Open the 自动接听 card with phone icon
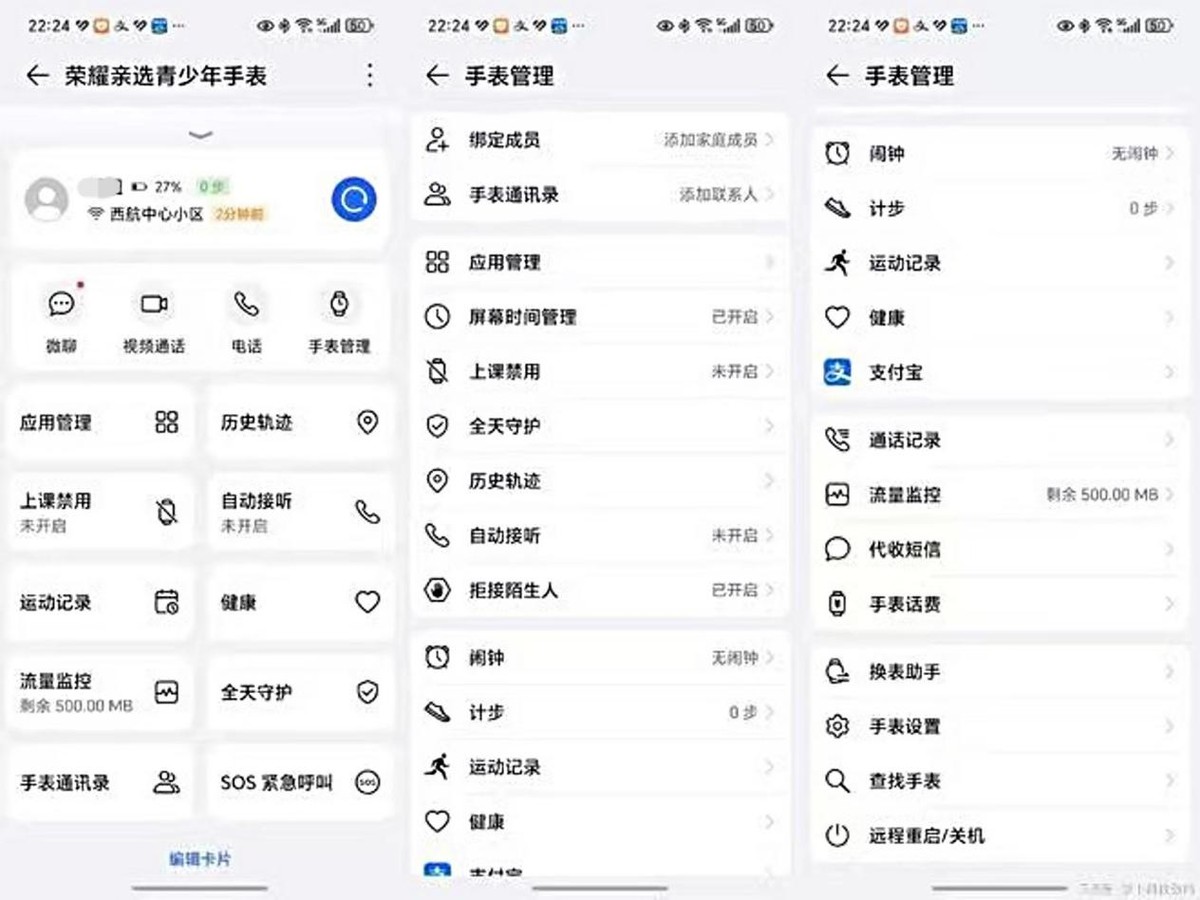The width and height of the screenshot is (1200, 900). 300,512
